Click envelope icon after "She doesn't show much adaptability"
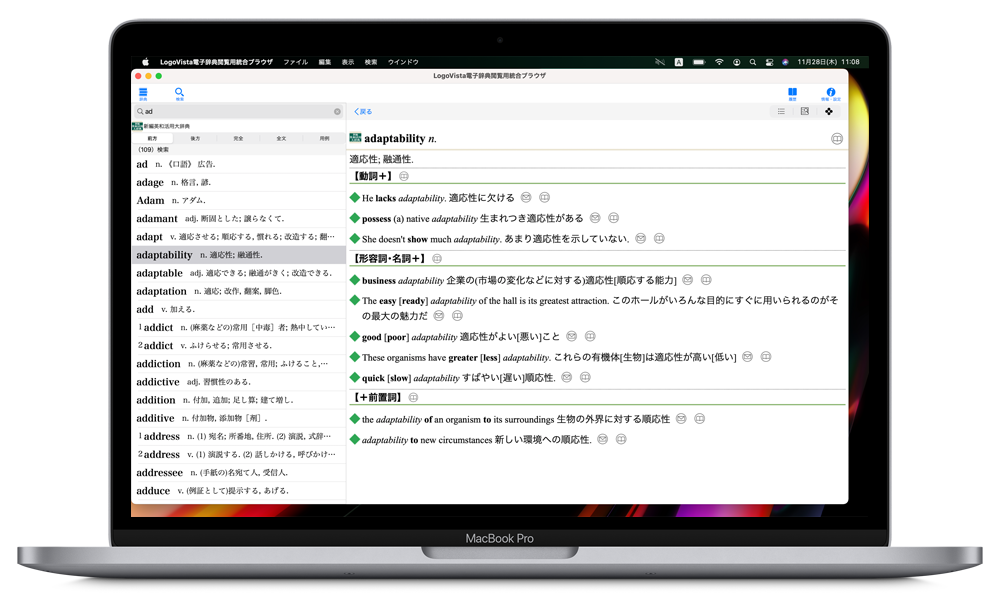The height and width of the screenshot is (600, 1000). point(641,238)
